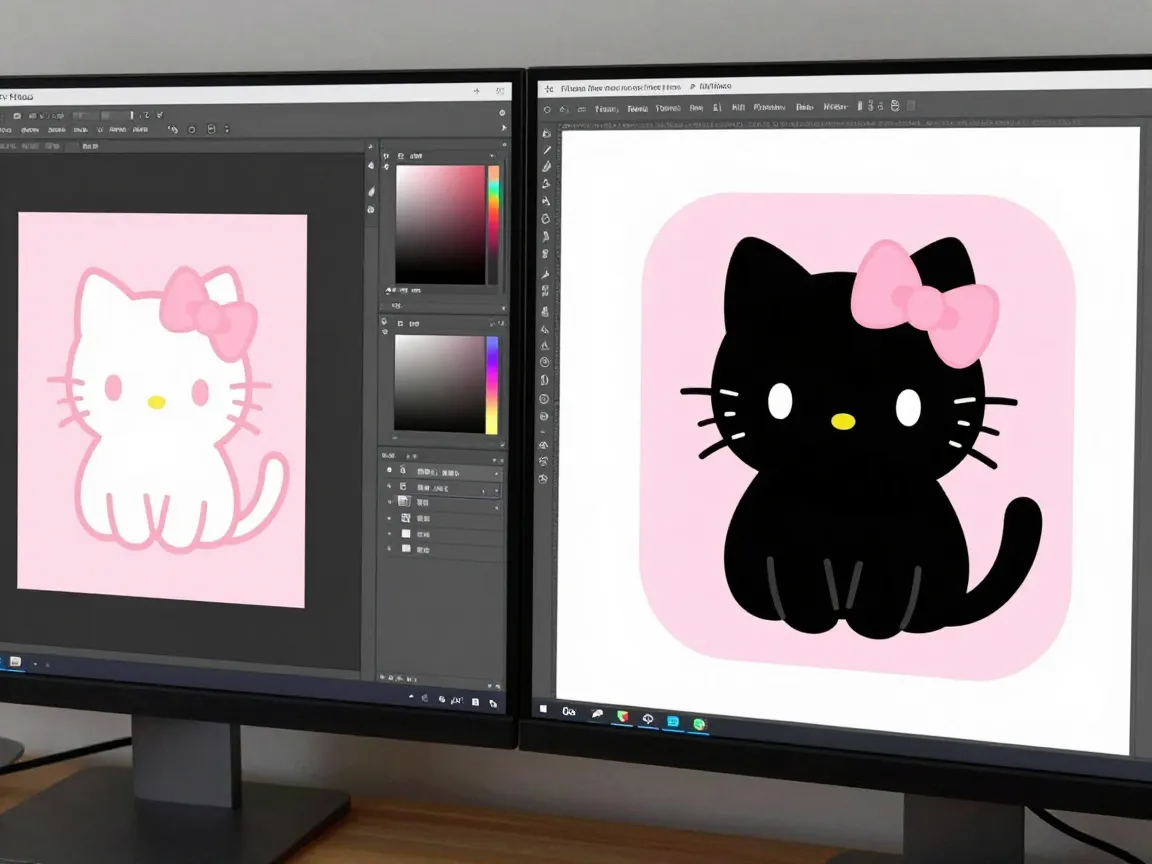Screen dimensions: 1152x864
Task: Expand the arrow at right of the third layer row
Action: 497,508
